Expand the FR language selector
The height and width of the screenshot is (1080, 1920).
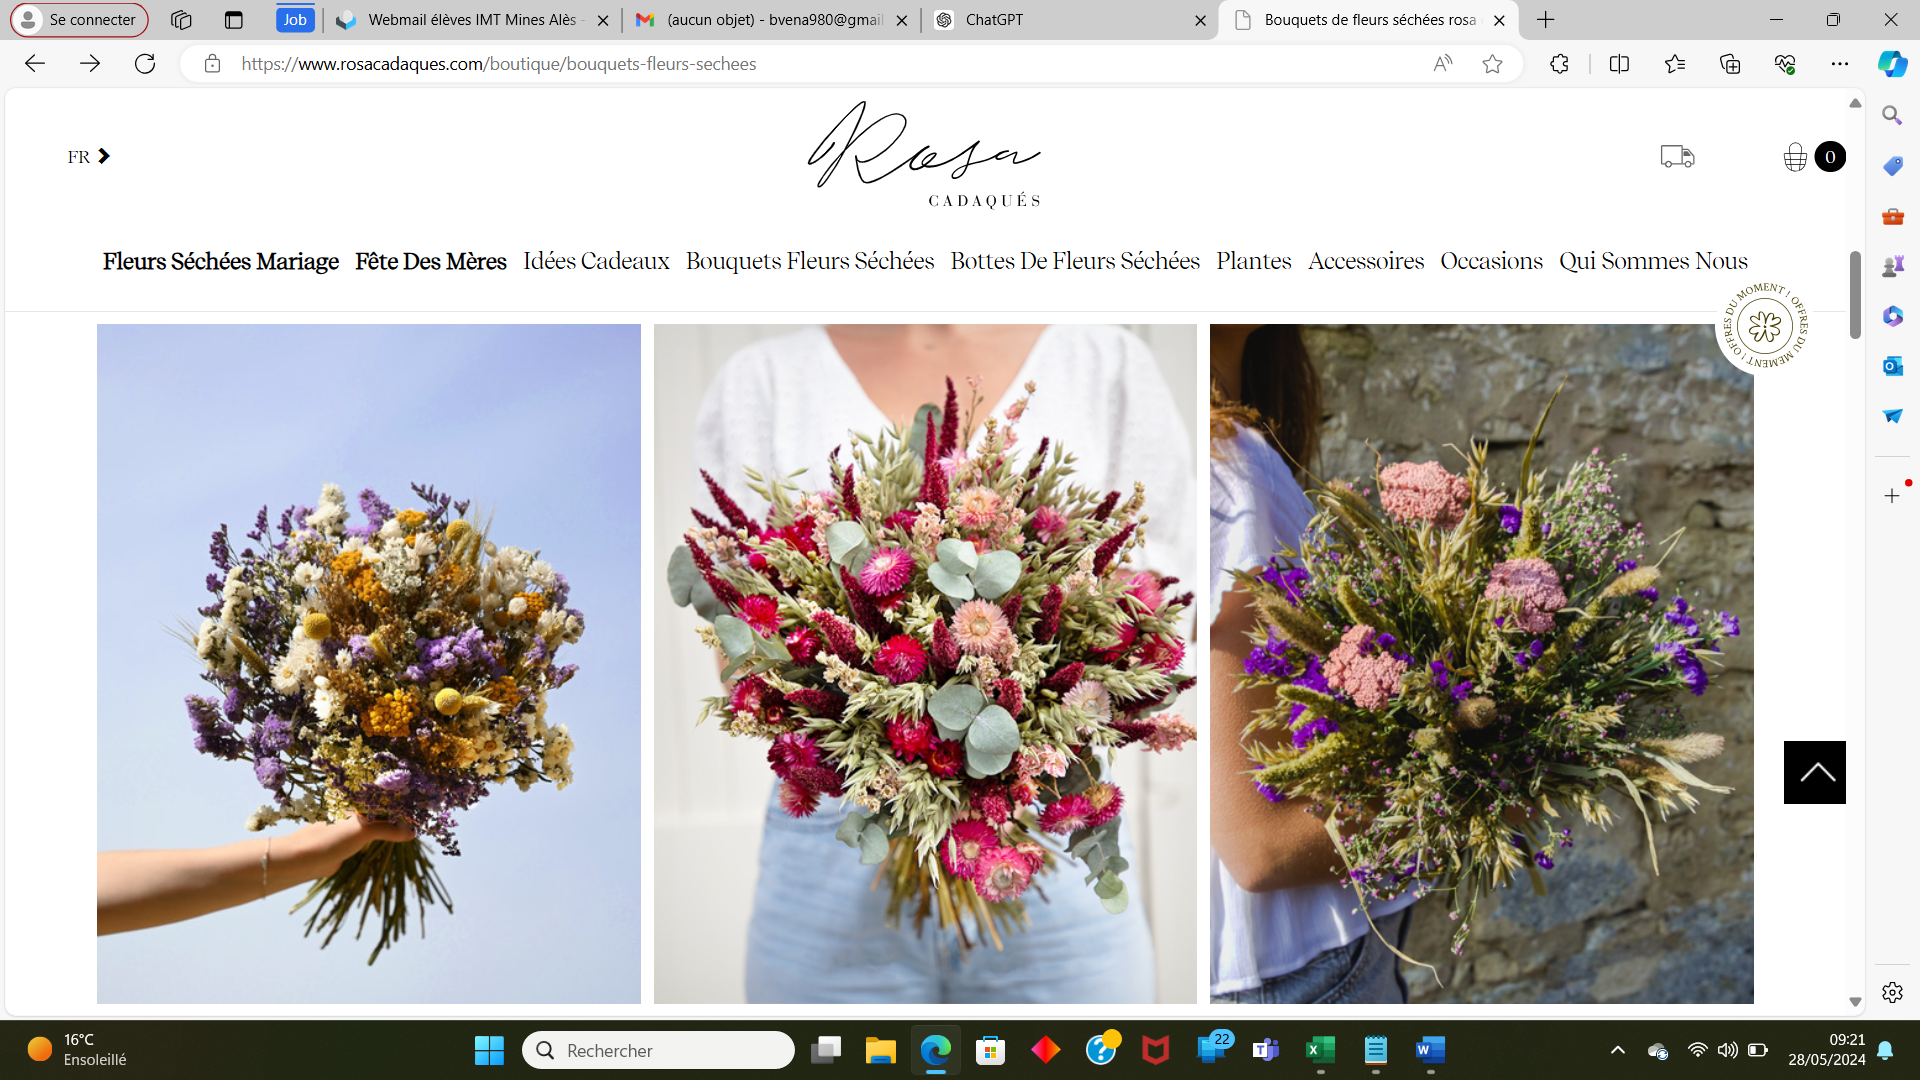pyautogui.click(x=88, y=157)
